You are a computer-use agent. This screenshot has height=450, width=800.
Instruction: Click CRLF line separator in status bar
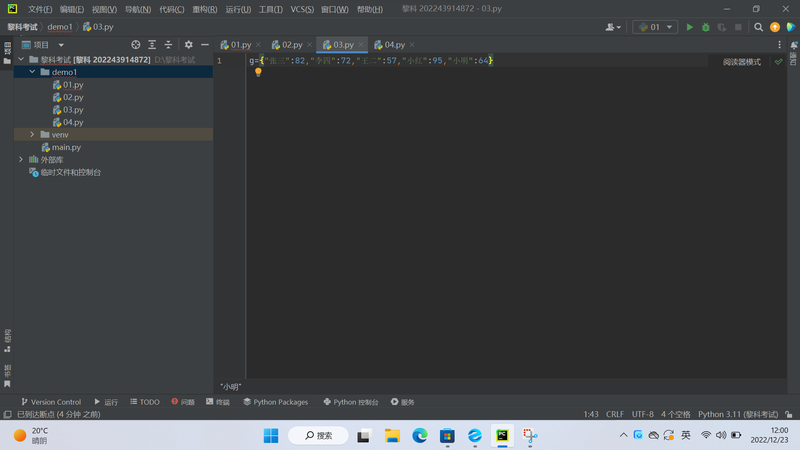pos(615,414)
